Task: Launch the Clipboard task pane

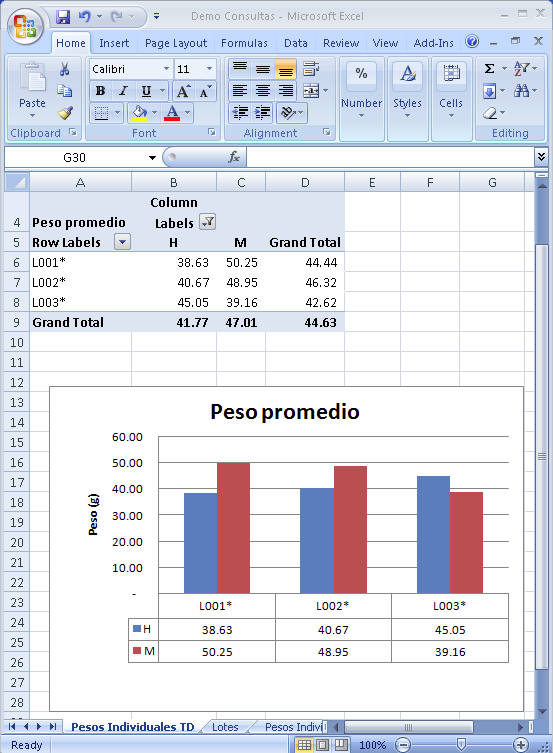Action: 72,132
